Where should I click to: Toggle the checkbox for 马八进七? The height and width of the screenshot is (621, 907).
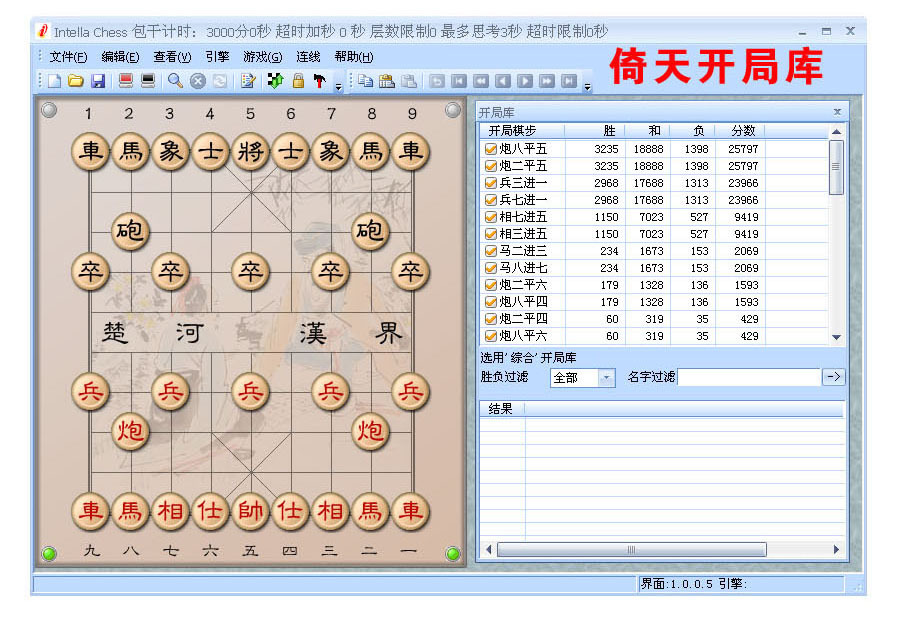click(x=491, y=268)
